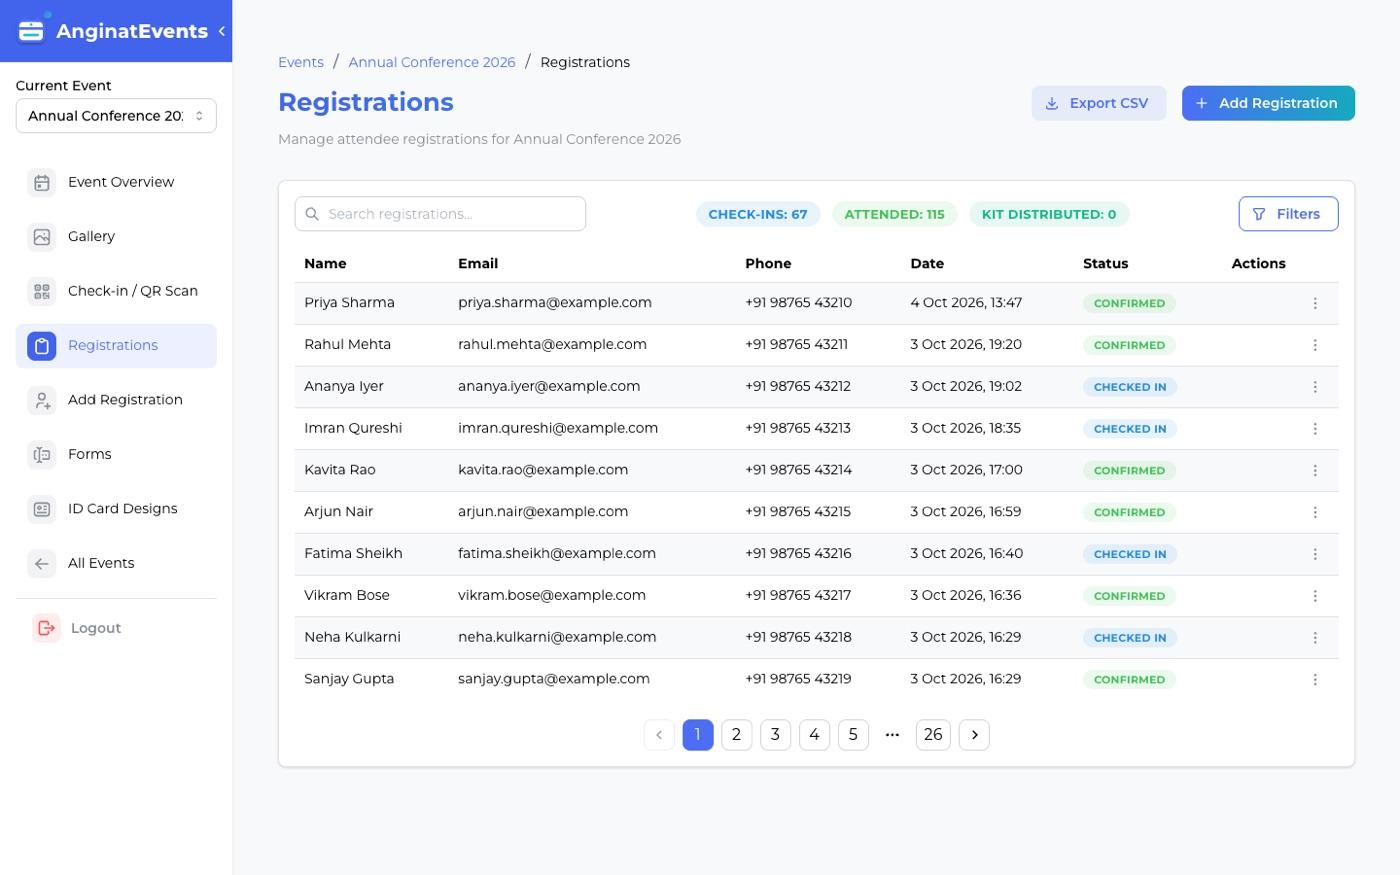Click the Check-in QR Scan icon
This screenshot has width=1400, height=875.
click(x=41, y=291)
